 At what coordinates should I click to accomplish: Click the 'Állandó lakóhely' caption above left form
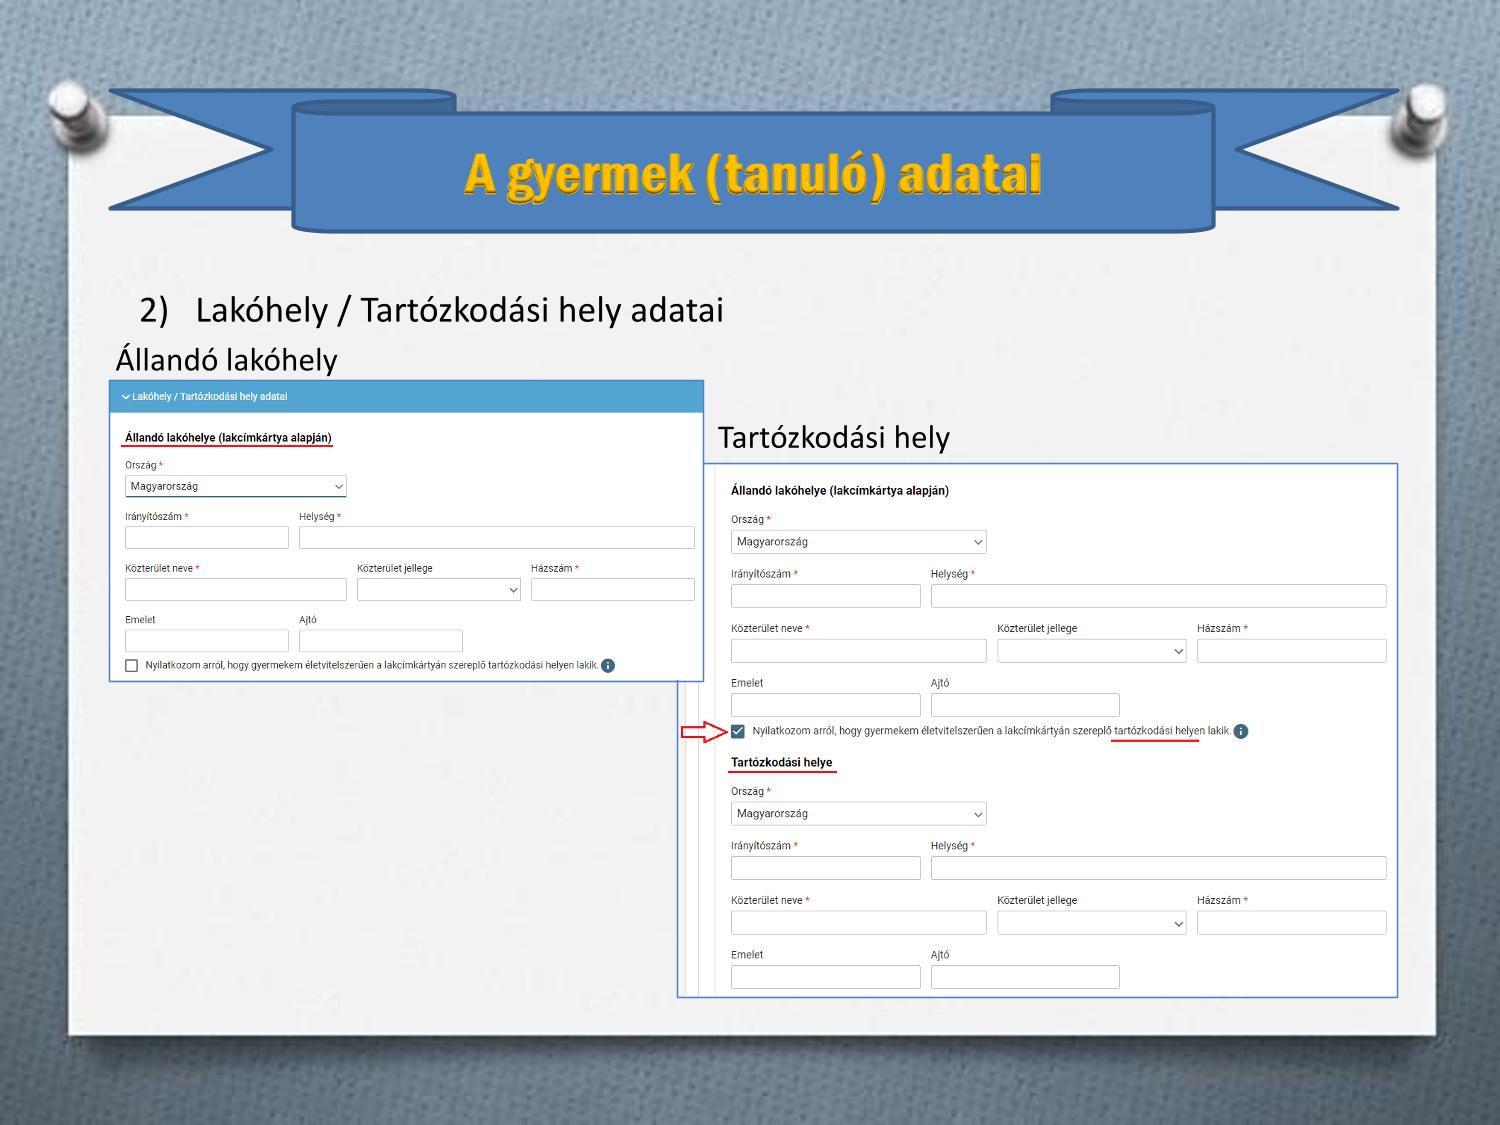(x=227, y=359)
